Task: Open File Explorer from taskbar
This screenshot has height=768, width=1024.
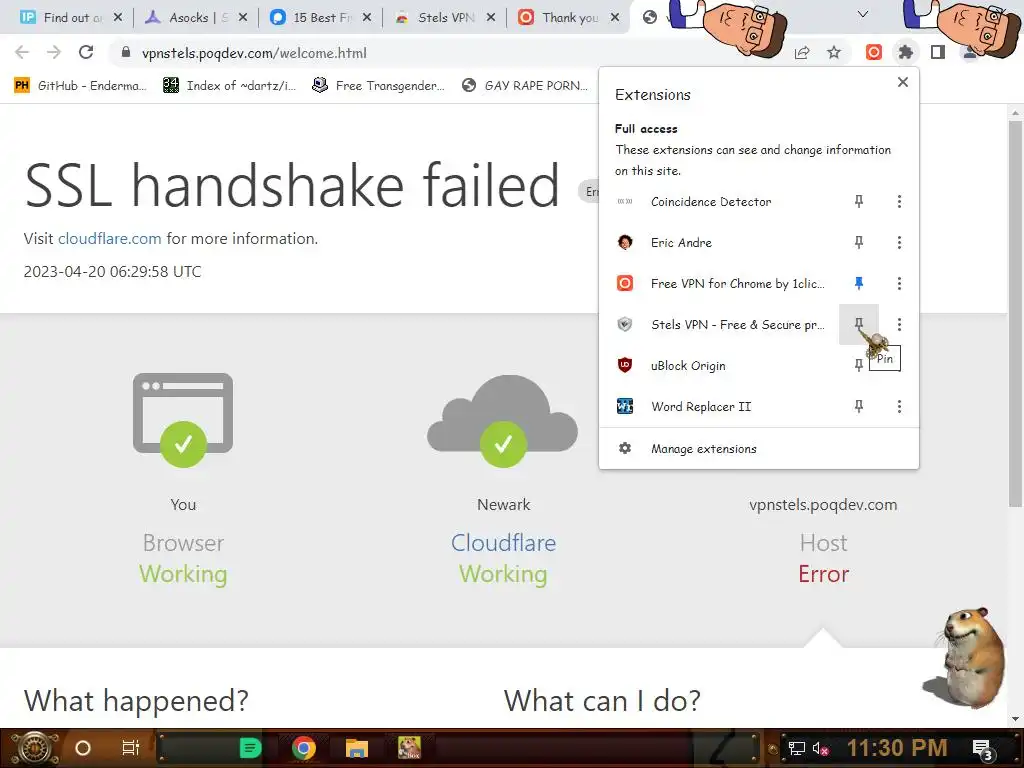Action: click(357, 748)
